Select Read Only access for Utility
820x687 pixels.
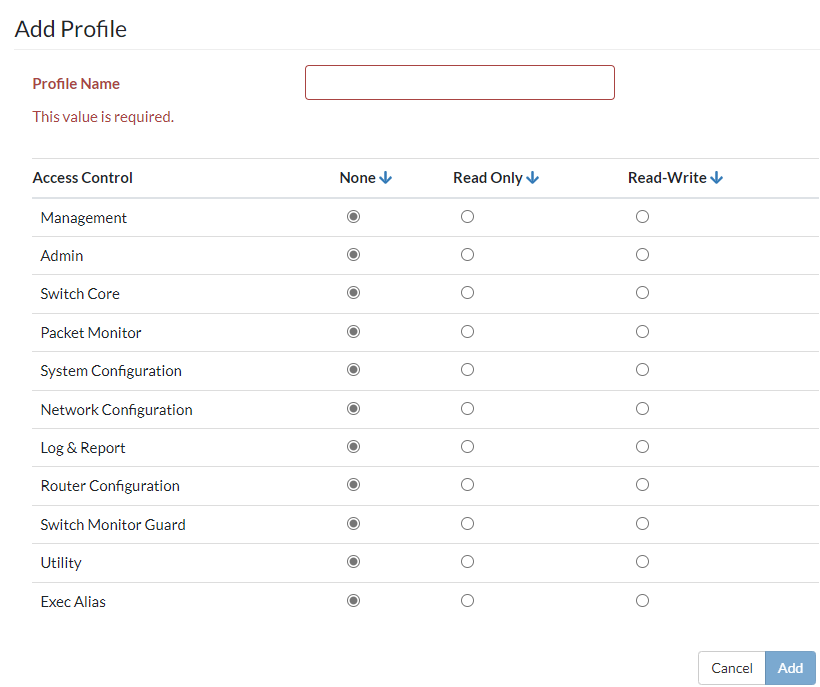pos(467,562)
